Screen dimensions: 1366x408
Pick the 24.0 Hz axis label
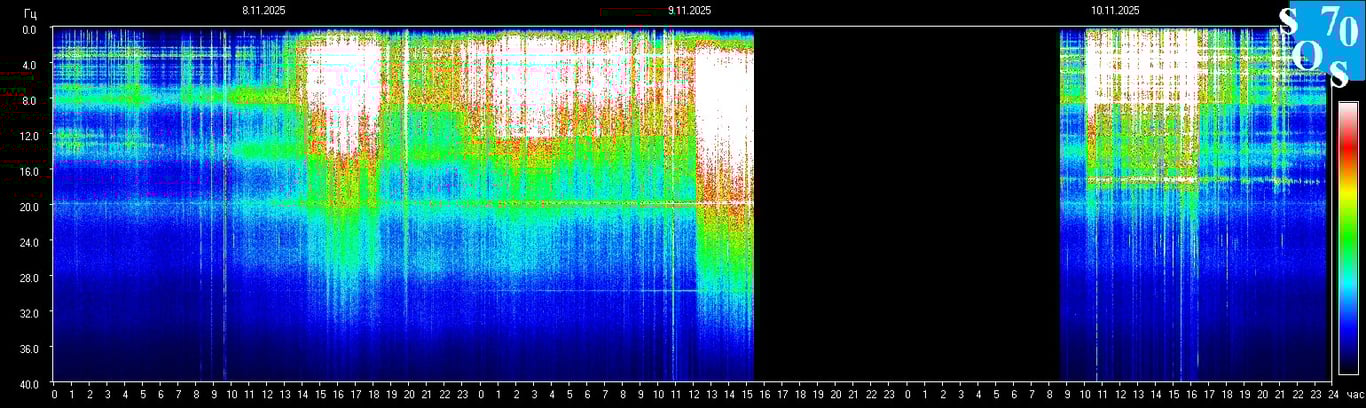pos(30,242)
